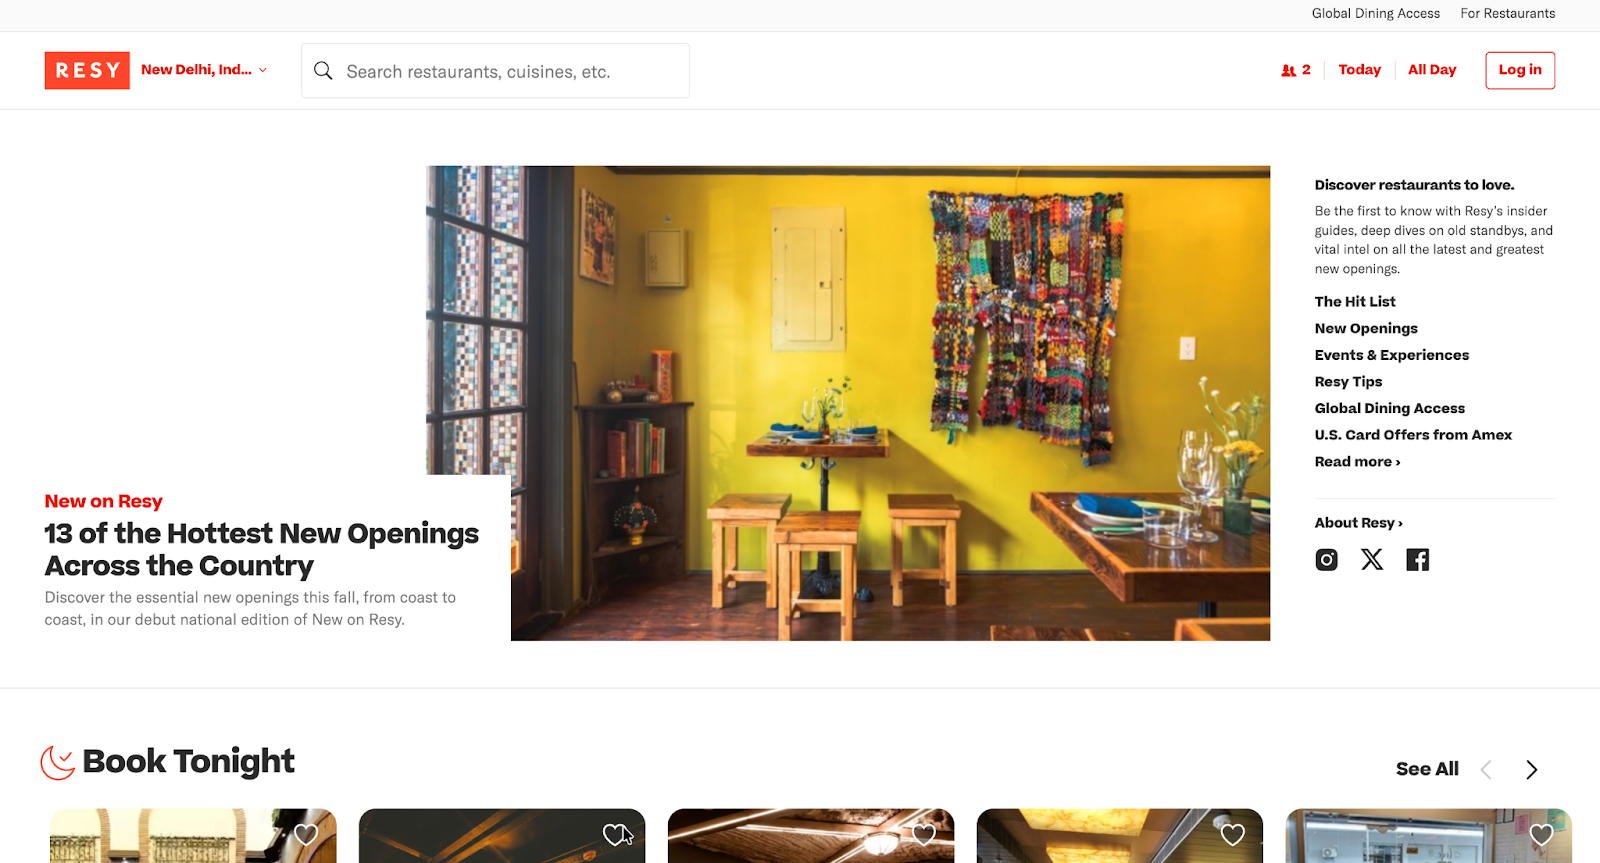Advance Book Tonight carousel with right arrow

pos(1531,769)
